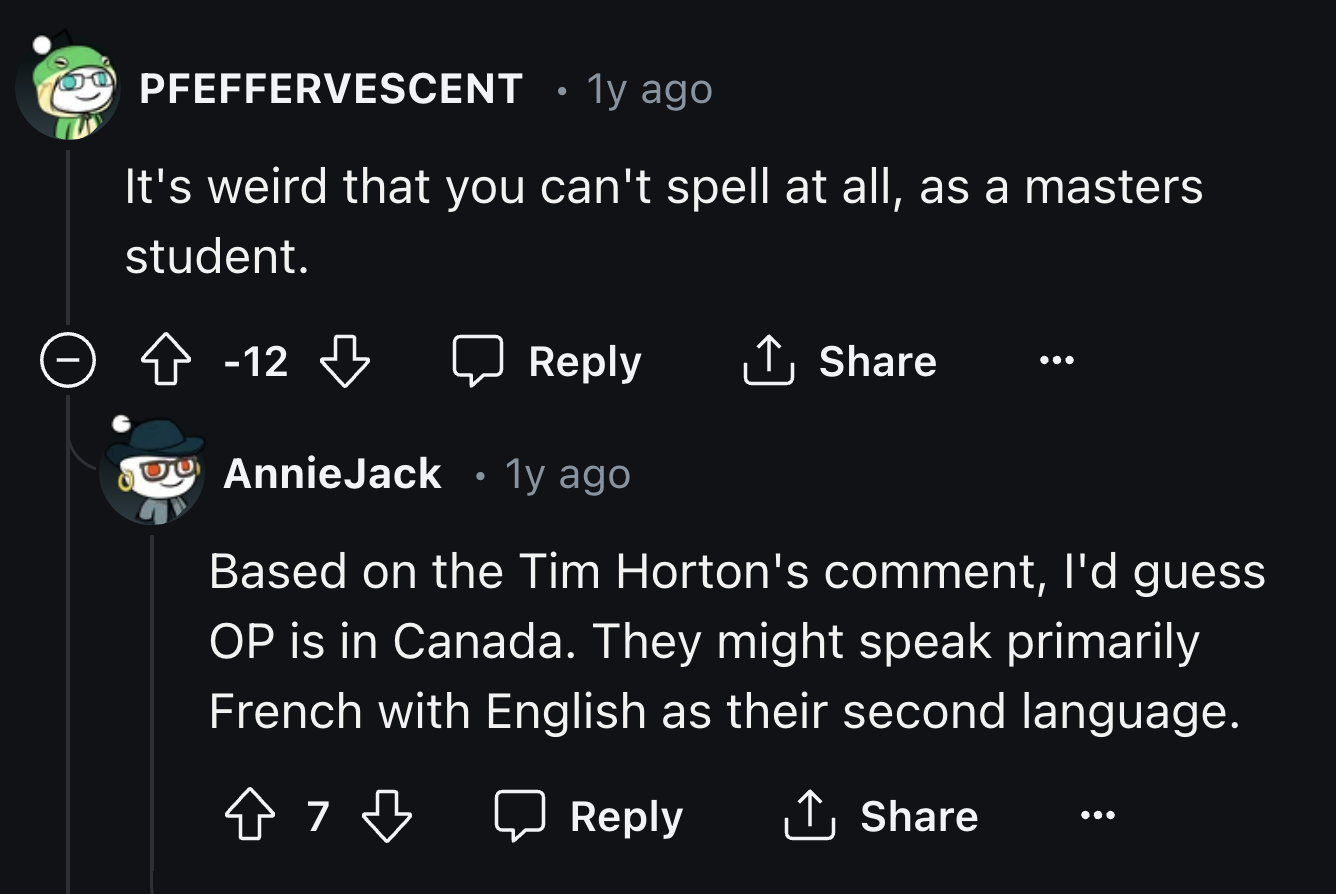
Task: Downvote AnnieJack's reply
Action: pyautogui.click(x=386, y=817)
